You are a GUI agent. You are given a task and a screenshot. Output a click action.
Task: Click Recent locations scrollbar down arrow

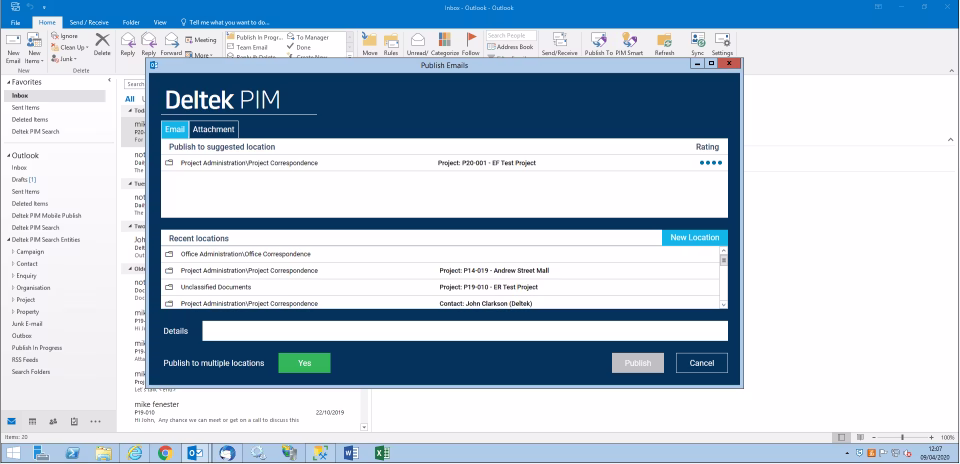(724, 304)
